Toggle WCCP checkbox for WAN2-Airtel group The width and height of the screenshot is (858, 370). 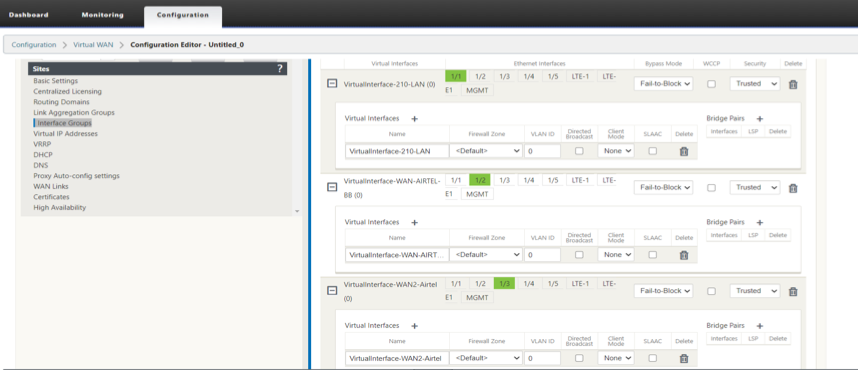[x=712, y=292]
